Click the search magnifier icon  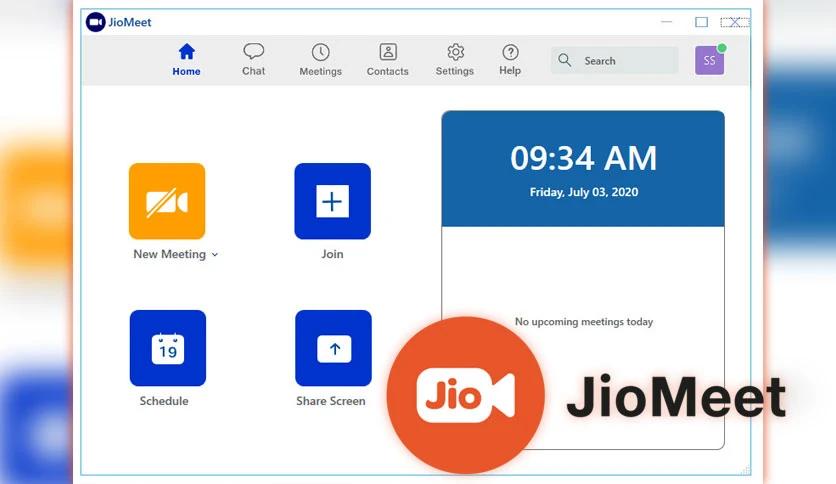(565, 60)
